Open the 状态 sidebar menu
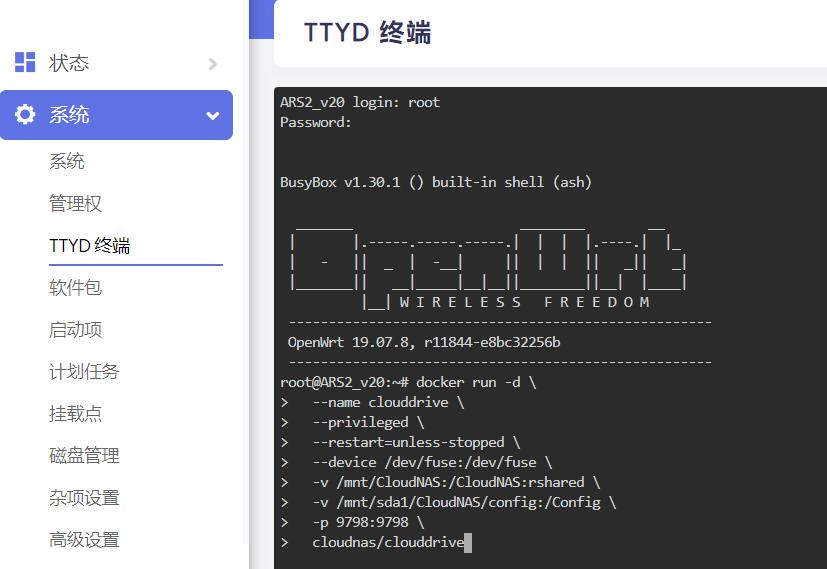 116,63
